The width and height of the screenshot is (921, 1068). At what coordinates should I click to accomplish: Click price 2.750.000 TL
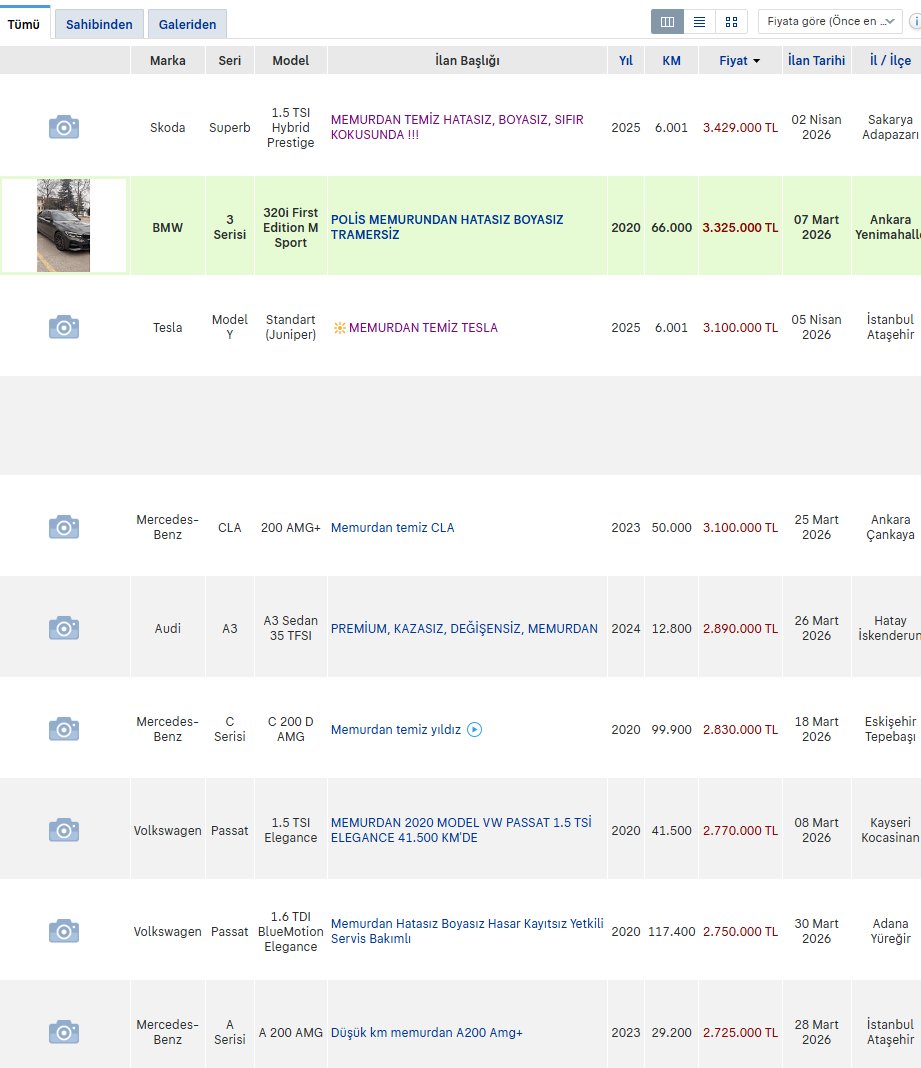740,931
